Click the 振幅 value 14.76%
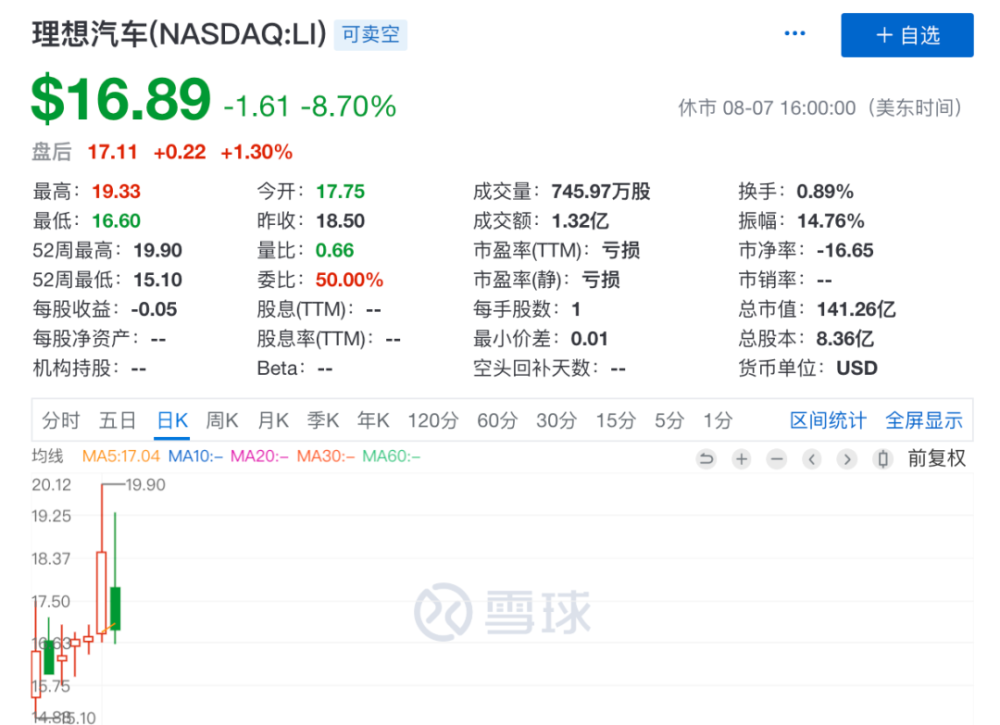This screenshot has height=725, width=1000. [831, 221]
